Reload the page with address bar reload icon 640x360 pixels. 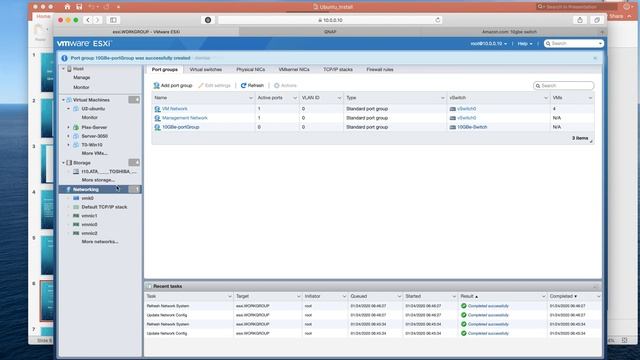tap(438, 20)
